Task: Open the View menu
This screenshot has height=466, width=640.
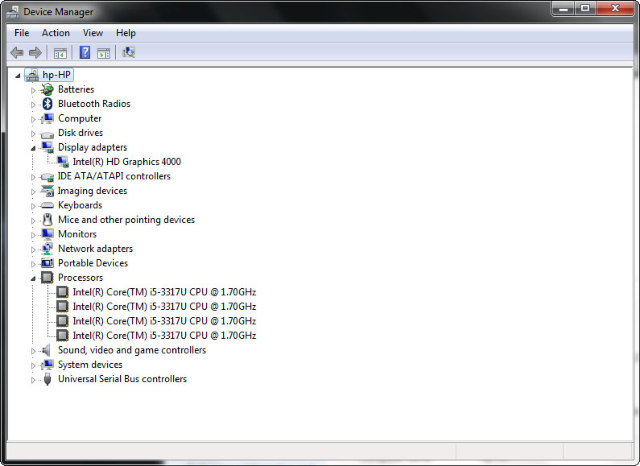Action: [93, 33]
